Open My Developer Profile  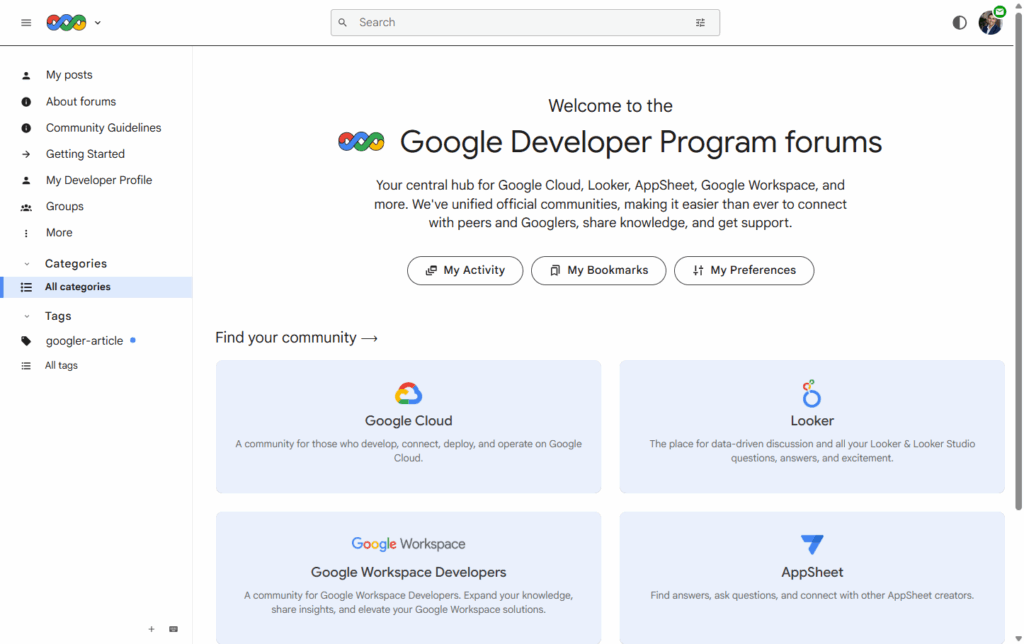pos(99,180)
